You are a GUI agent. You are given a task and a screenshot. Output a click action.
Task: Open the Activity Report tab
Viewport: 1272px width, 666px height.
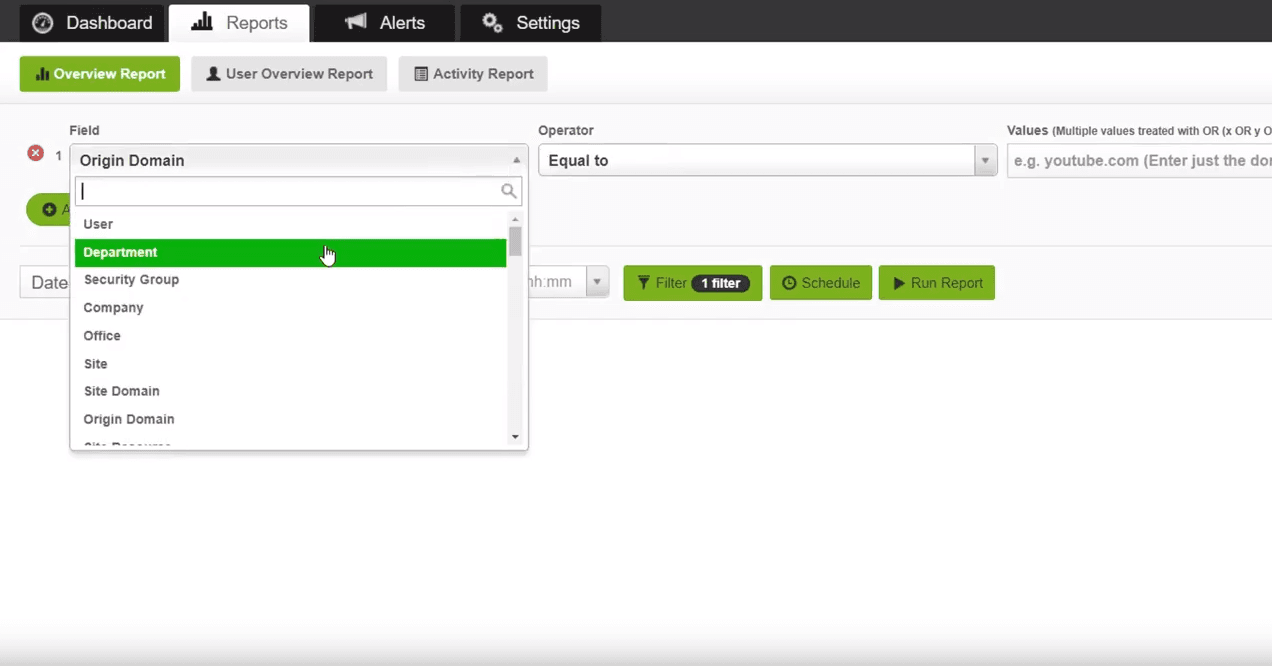tap(473, 74)
